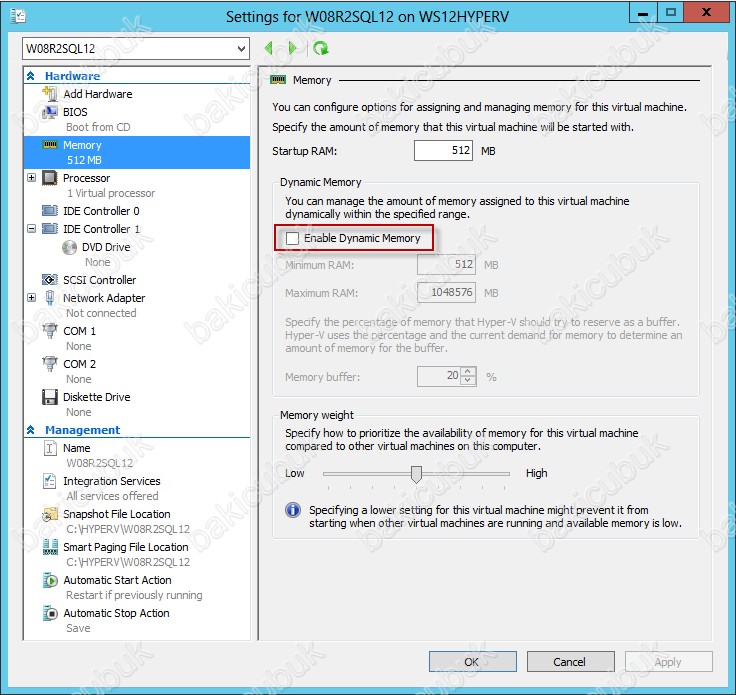Select the COM 1 tree item
The image size is (736, 695).
point(79,331)
